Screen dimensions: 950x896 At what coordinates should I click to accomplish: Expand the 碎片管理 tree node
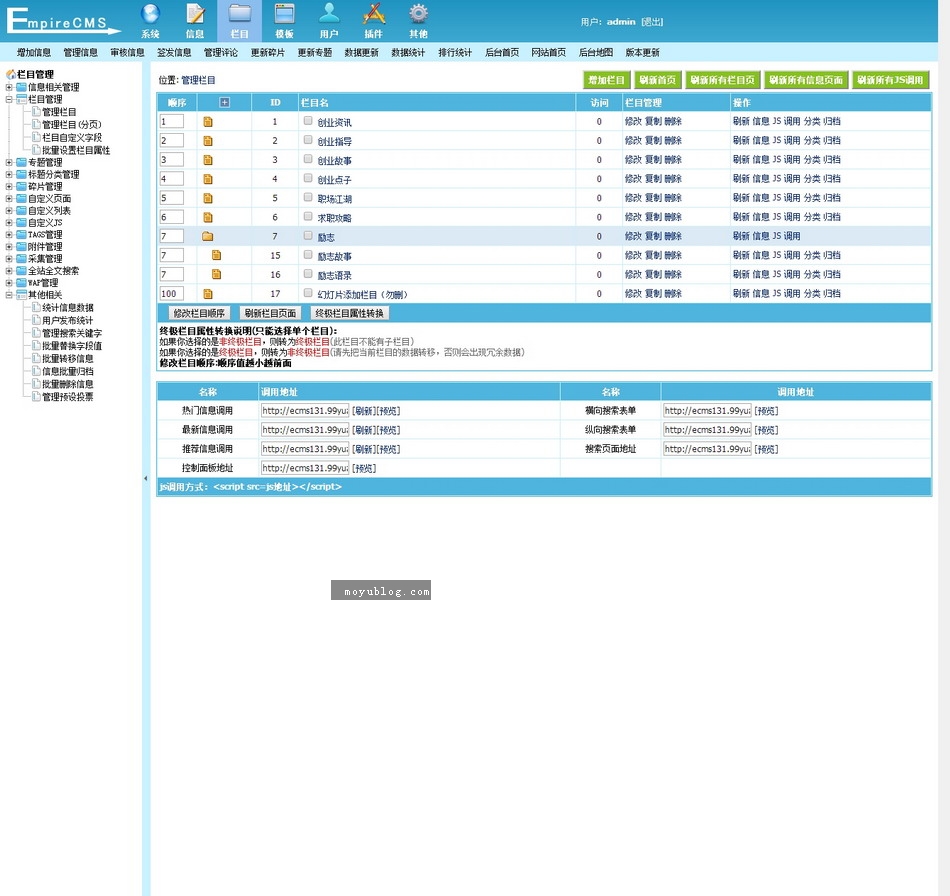pyautogui.click(x=9, y=187)
